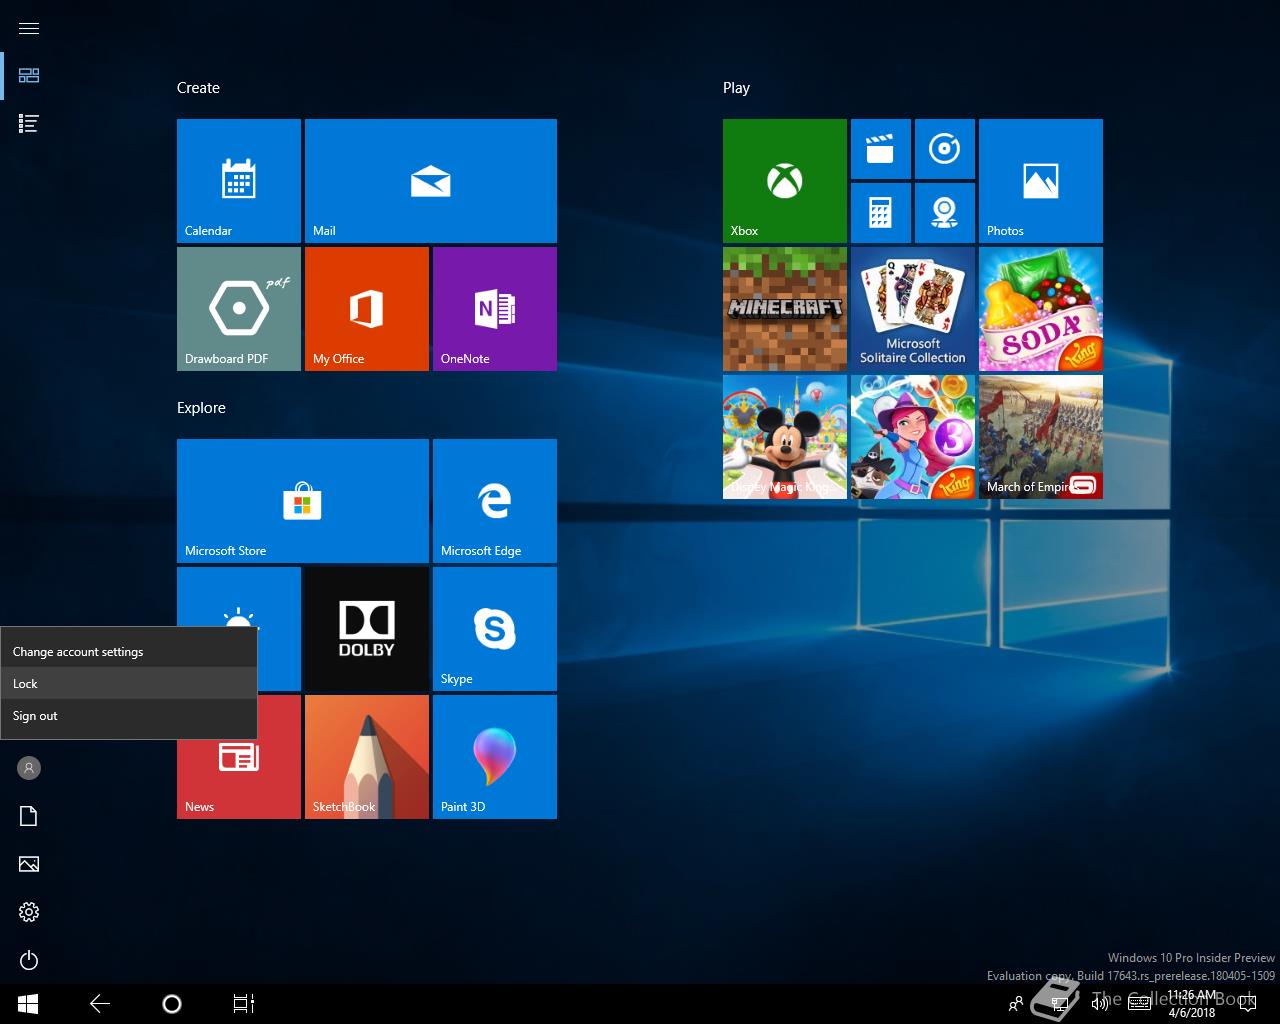Launch Skype tile

point(495,629)
